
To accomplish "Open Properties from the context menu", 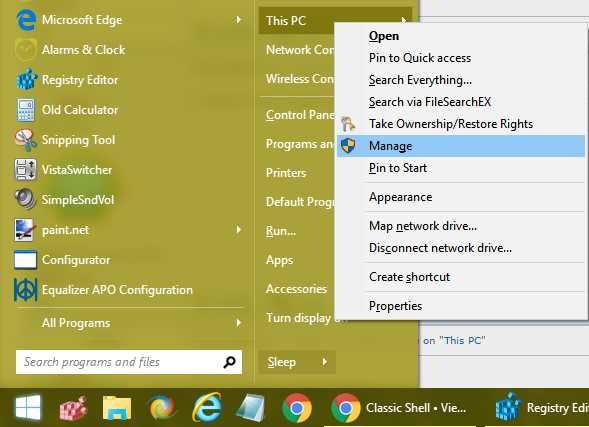I will tap(461, 306).
